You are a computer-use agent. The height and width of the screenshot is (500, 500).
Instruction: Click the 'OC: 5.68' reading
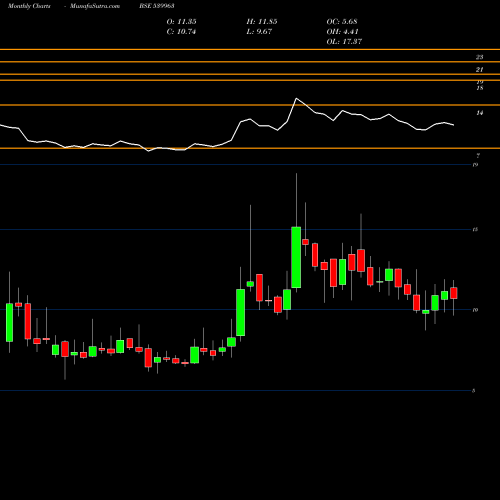(x=342, y=22)
